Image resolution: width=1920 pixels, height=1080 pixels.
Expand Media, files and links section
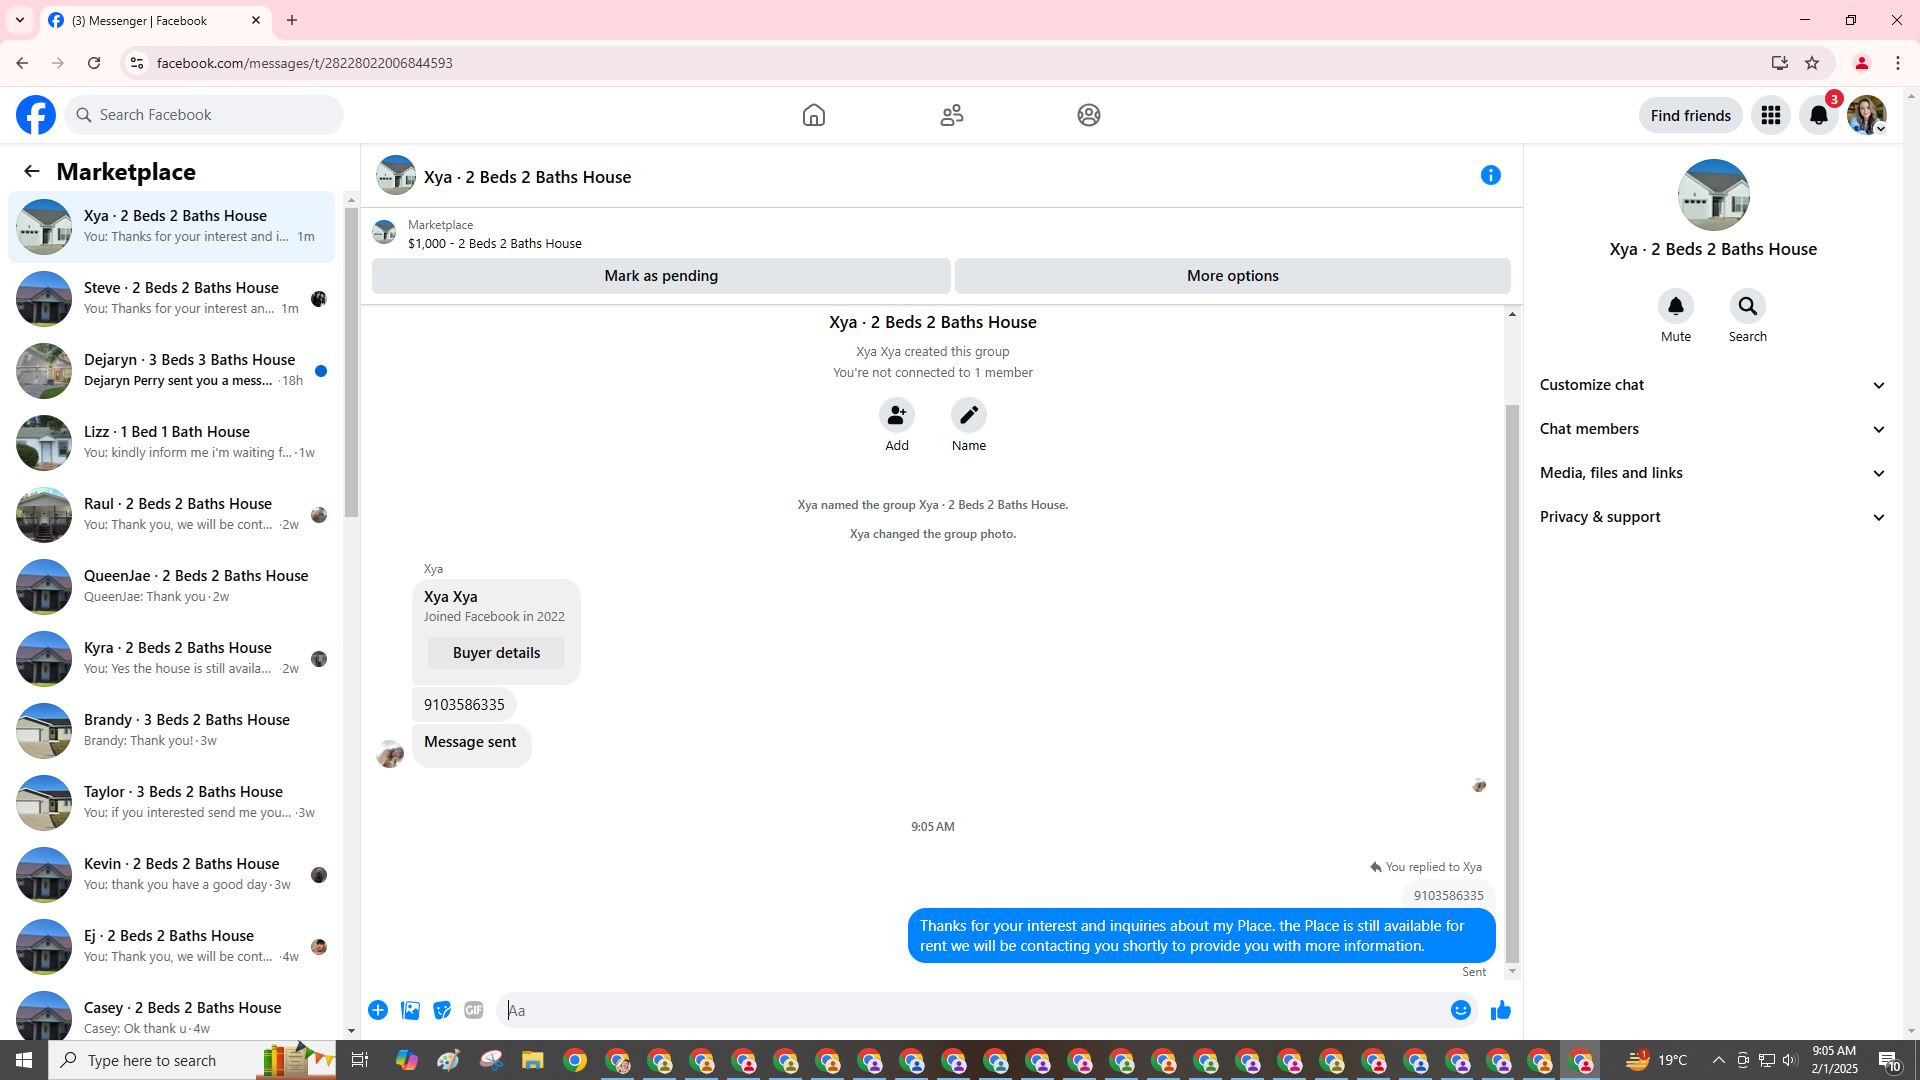(x=1712, y=473)
